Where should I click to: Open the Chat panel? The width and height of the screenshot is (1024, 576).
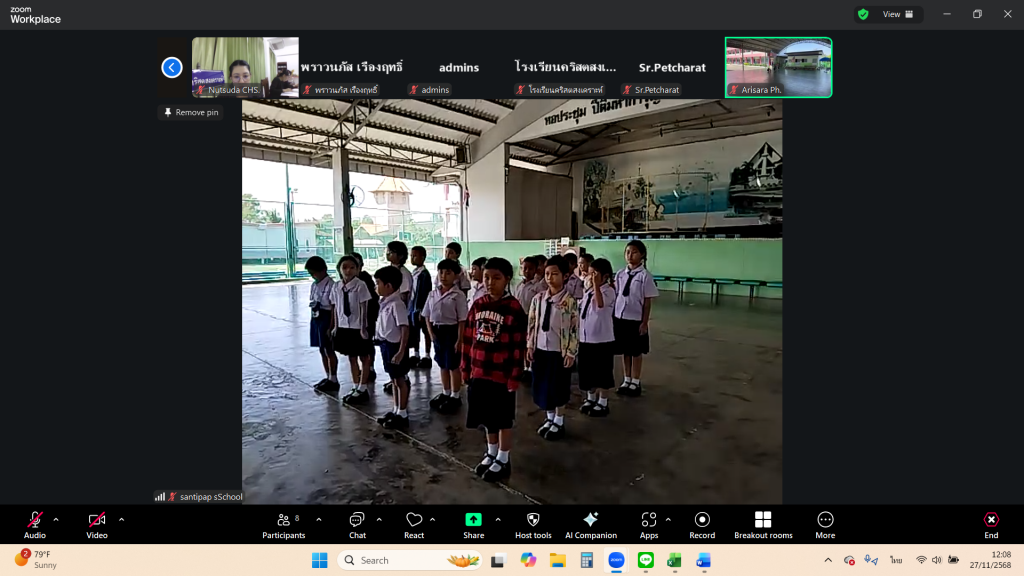click(357, 524)
